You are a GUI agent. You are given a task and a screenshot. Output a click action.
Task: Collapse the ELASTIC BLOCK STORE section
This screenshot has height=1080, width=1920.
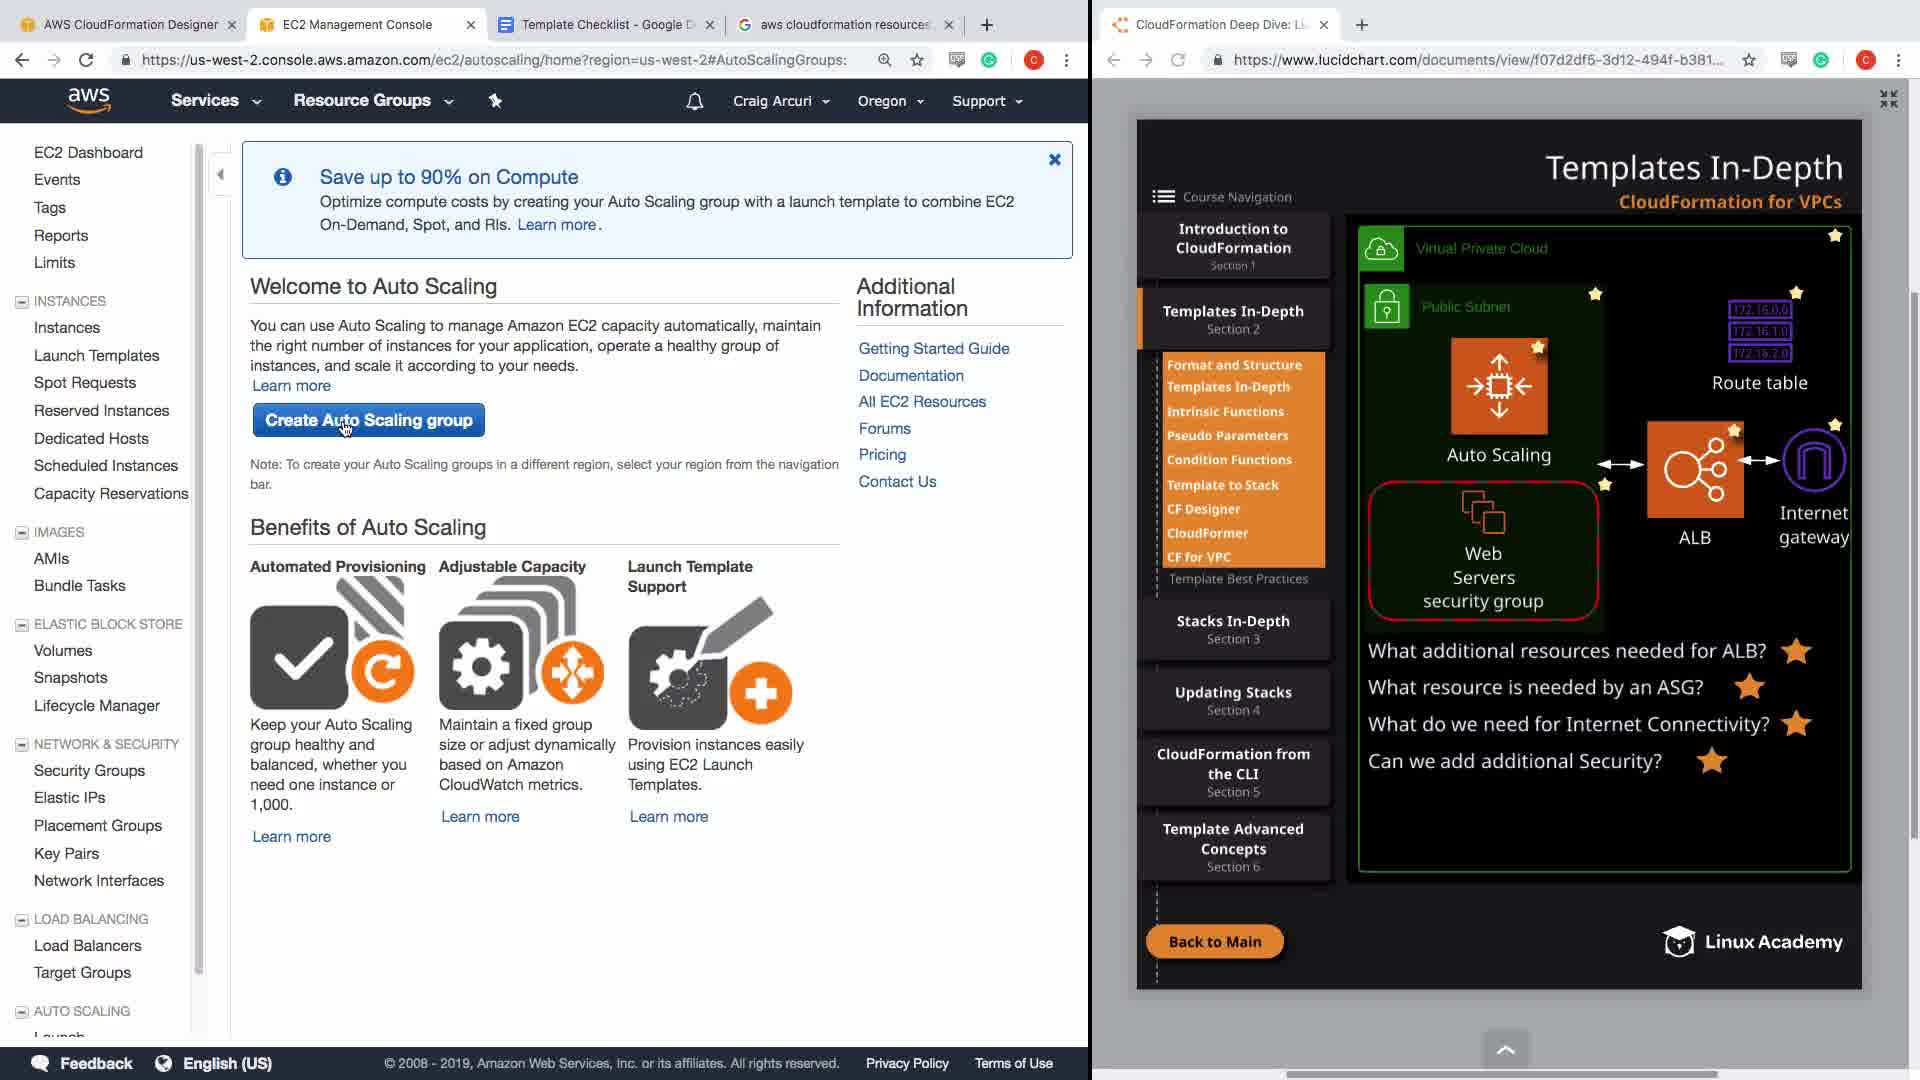coord(21,625)
